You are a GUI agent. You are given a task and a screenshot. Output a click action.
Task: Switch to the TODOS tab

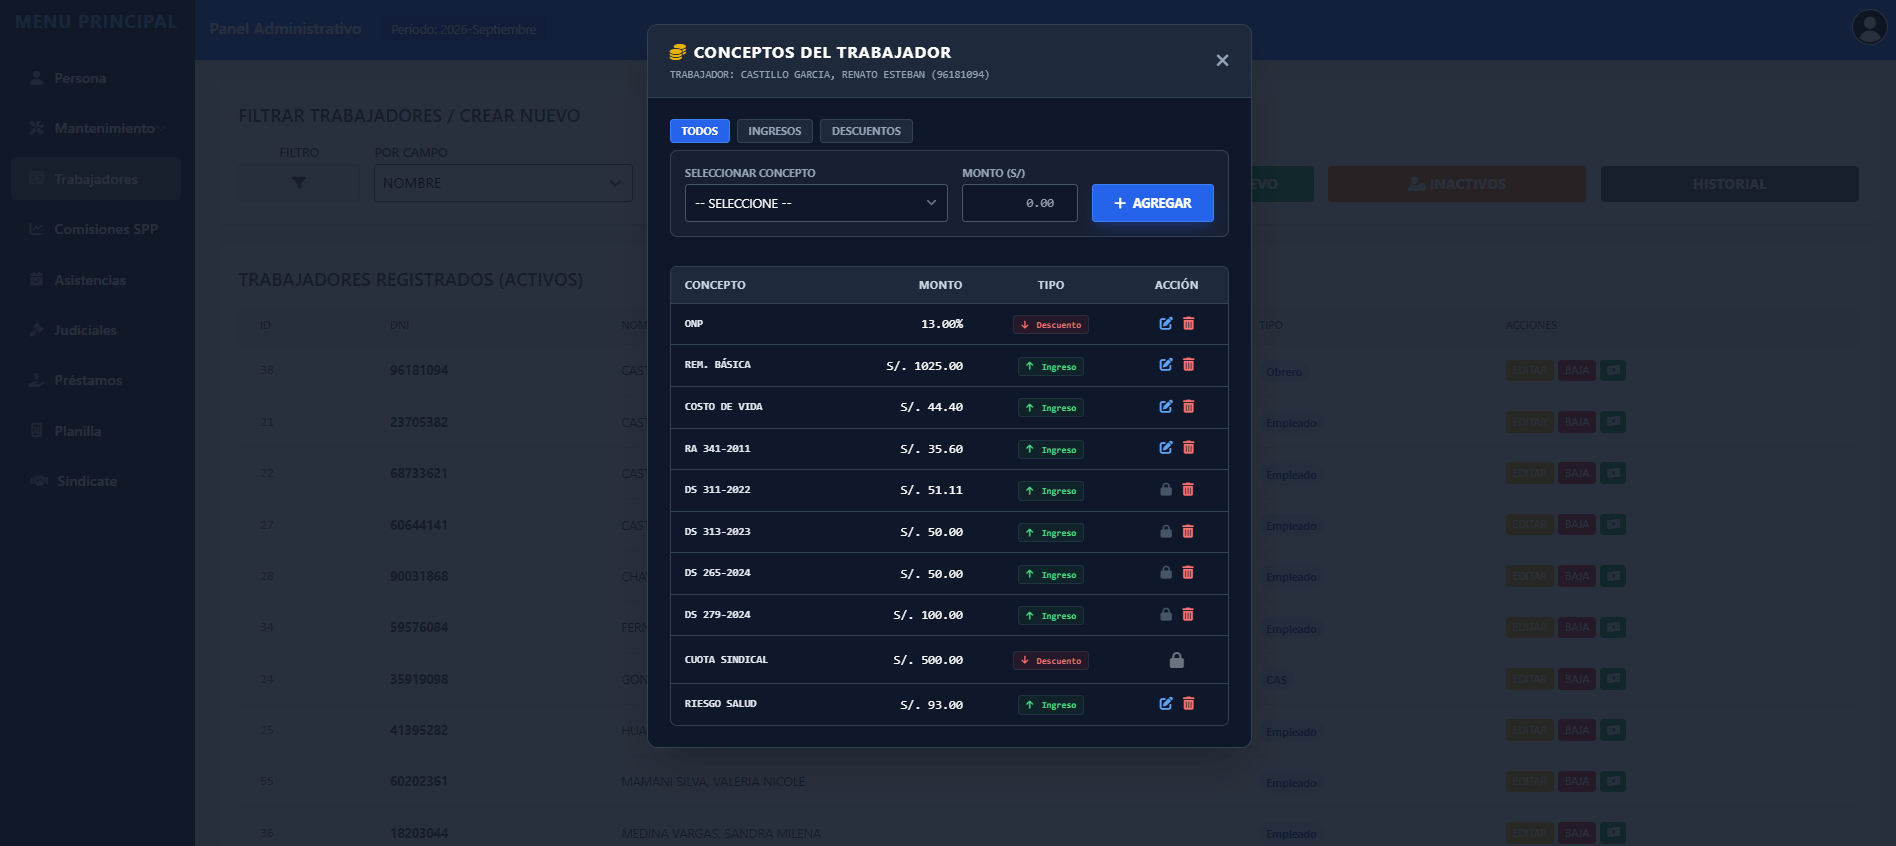700,131
